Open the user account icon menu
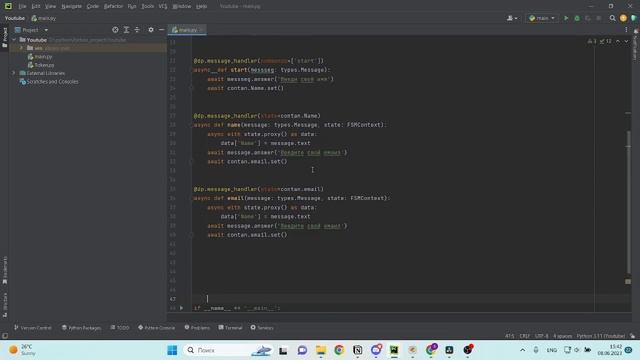 tap(512, 18)
